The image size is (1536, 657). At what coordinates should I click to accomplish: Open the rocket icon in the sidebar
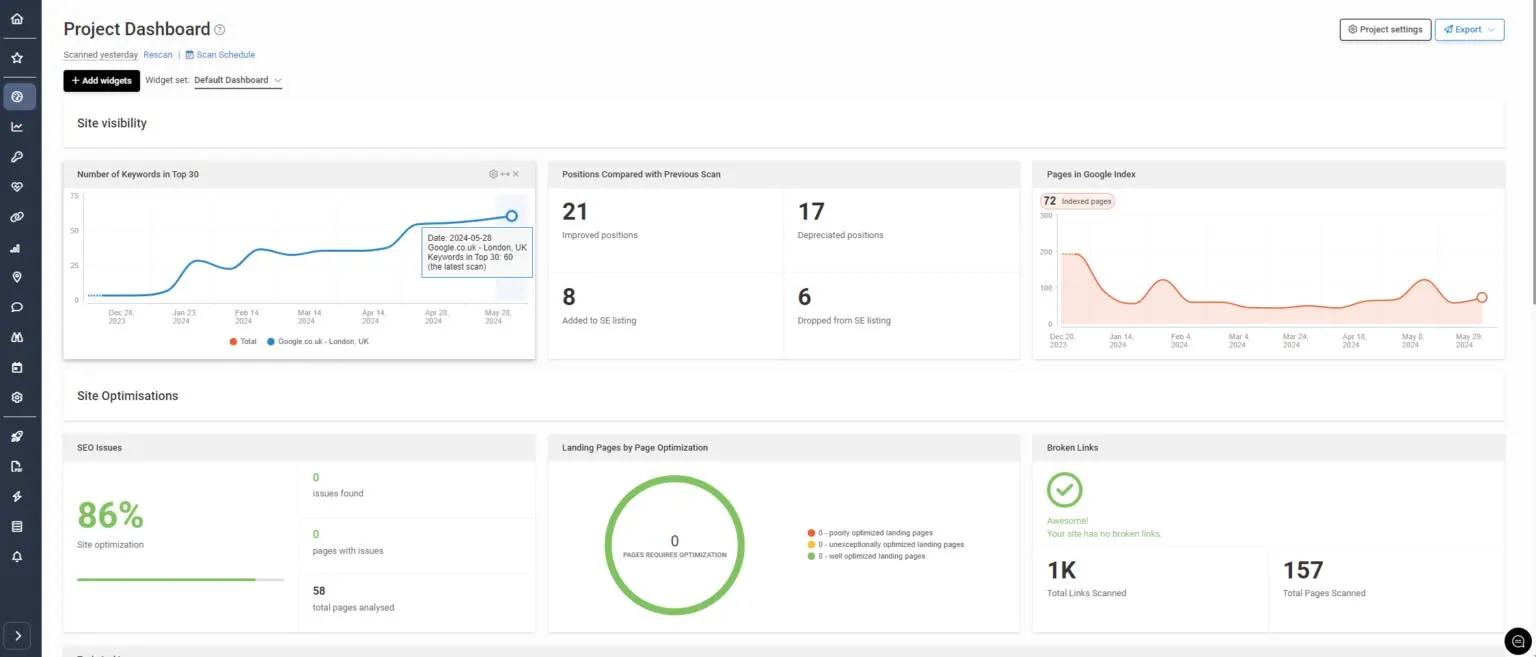click(x=17, y=437)
